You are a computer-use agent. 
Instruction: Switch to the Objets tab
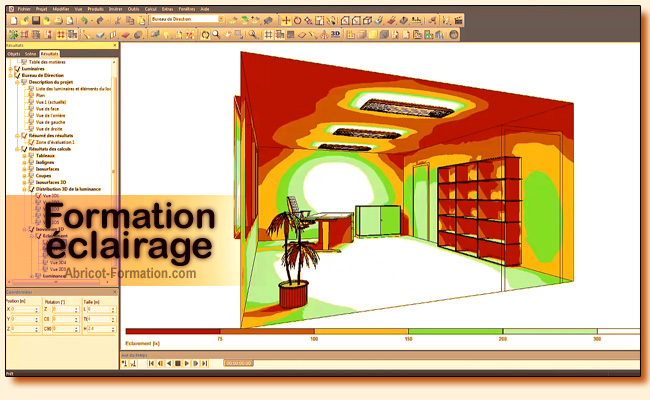(14, 54)
